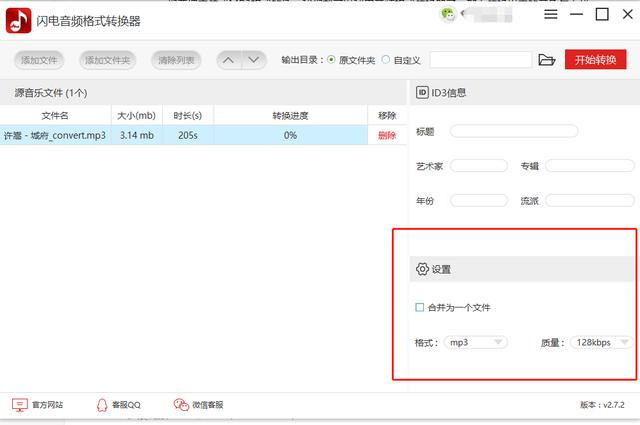Move the file down with the down arrow
Screen dimensions: 640x425
254,60
